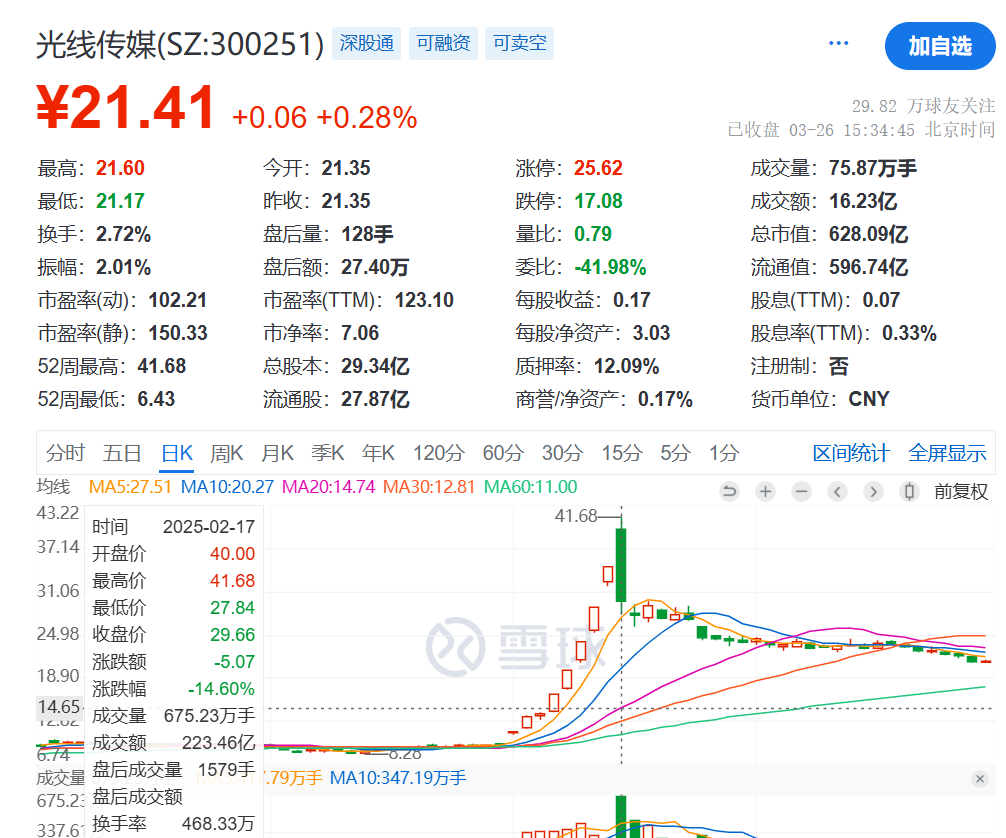The image size is (1006, 838).
Task: Select the 60分 interval tab
Action: (503, 453)
